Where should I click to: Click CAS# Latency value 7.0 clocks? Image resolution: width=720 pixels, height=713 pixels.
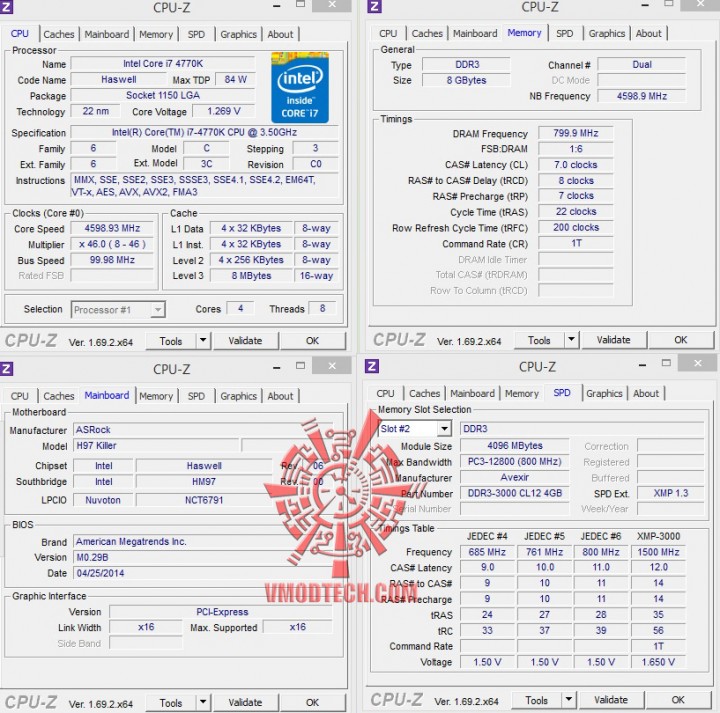pos(576,164)
